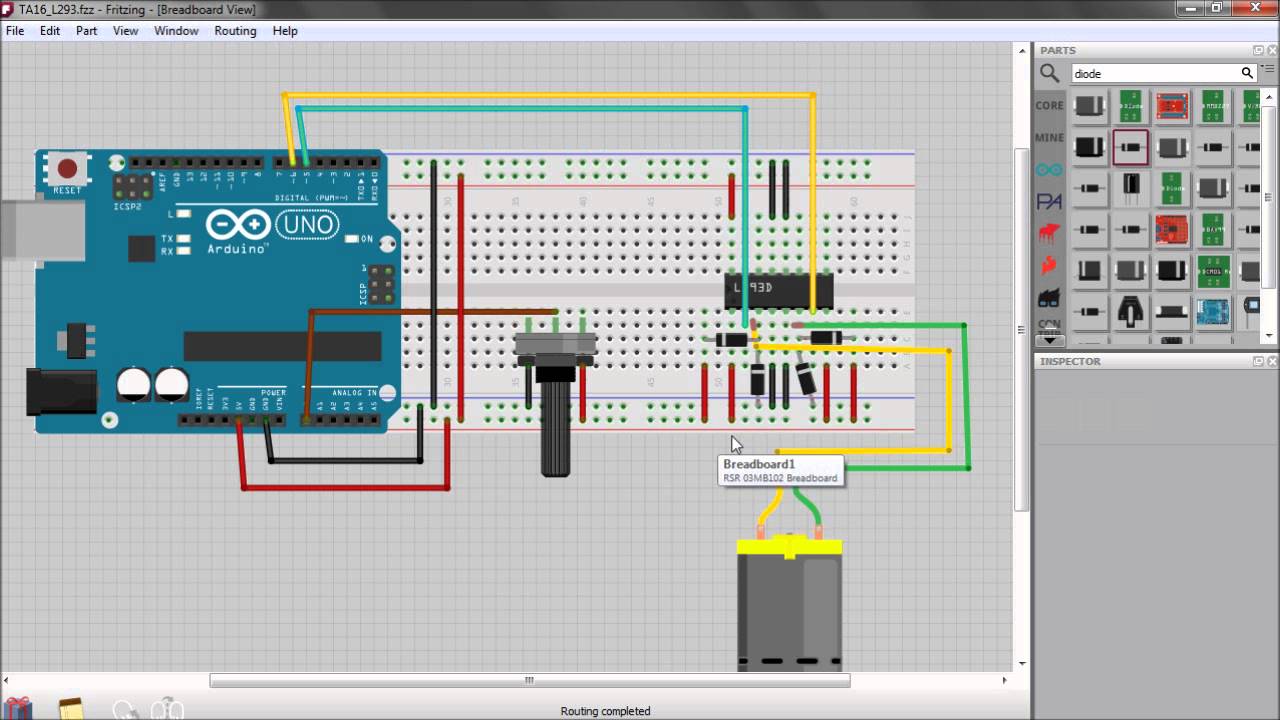
Task: Click the 'Routing completed' status text
Action: pyautogui.click(x=605, y=711)
